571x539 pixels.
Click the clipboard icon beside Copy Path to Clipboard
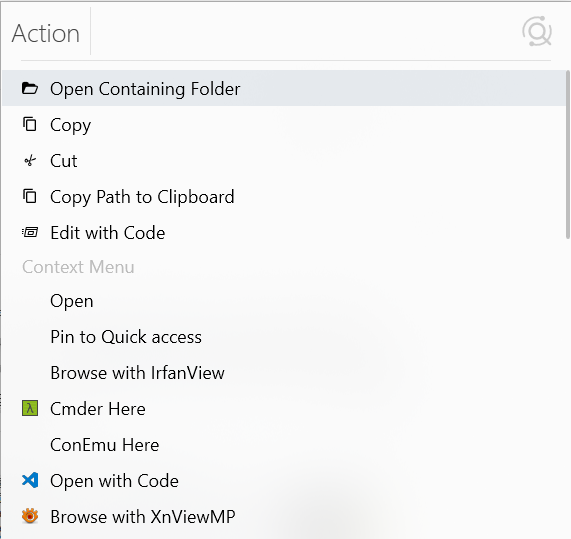pyautogui.click(x=29, y=196)
